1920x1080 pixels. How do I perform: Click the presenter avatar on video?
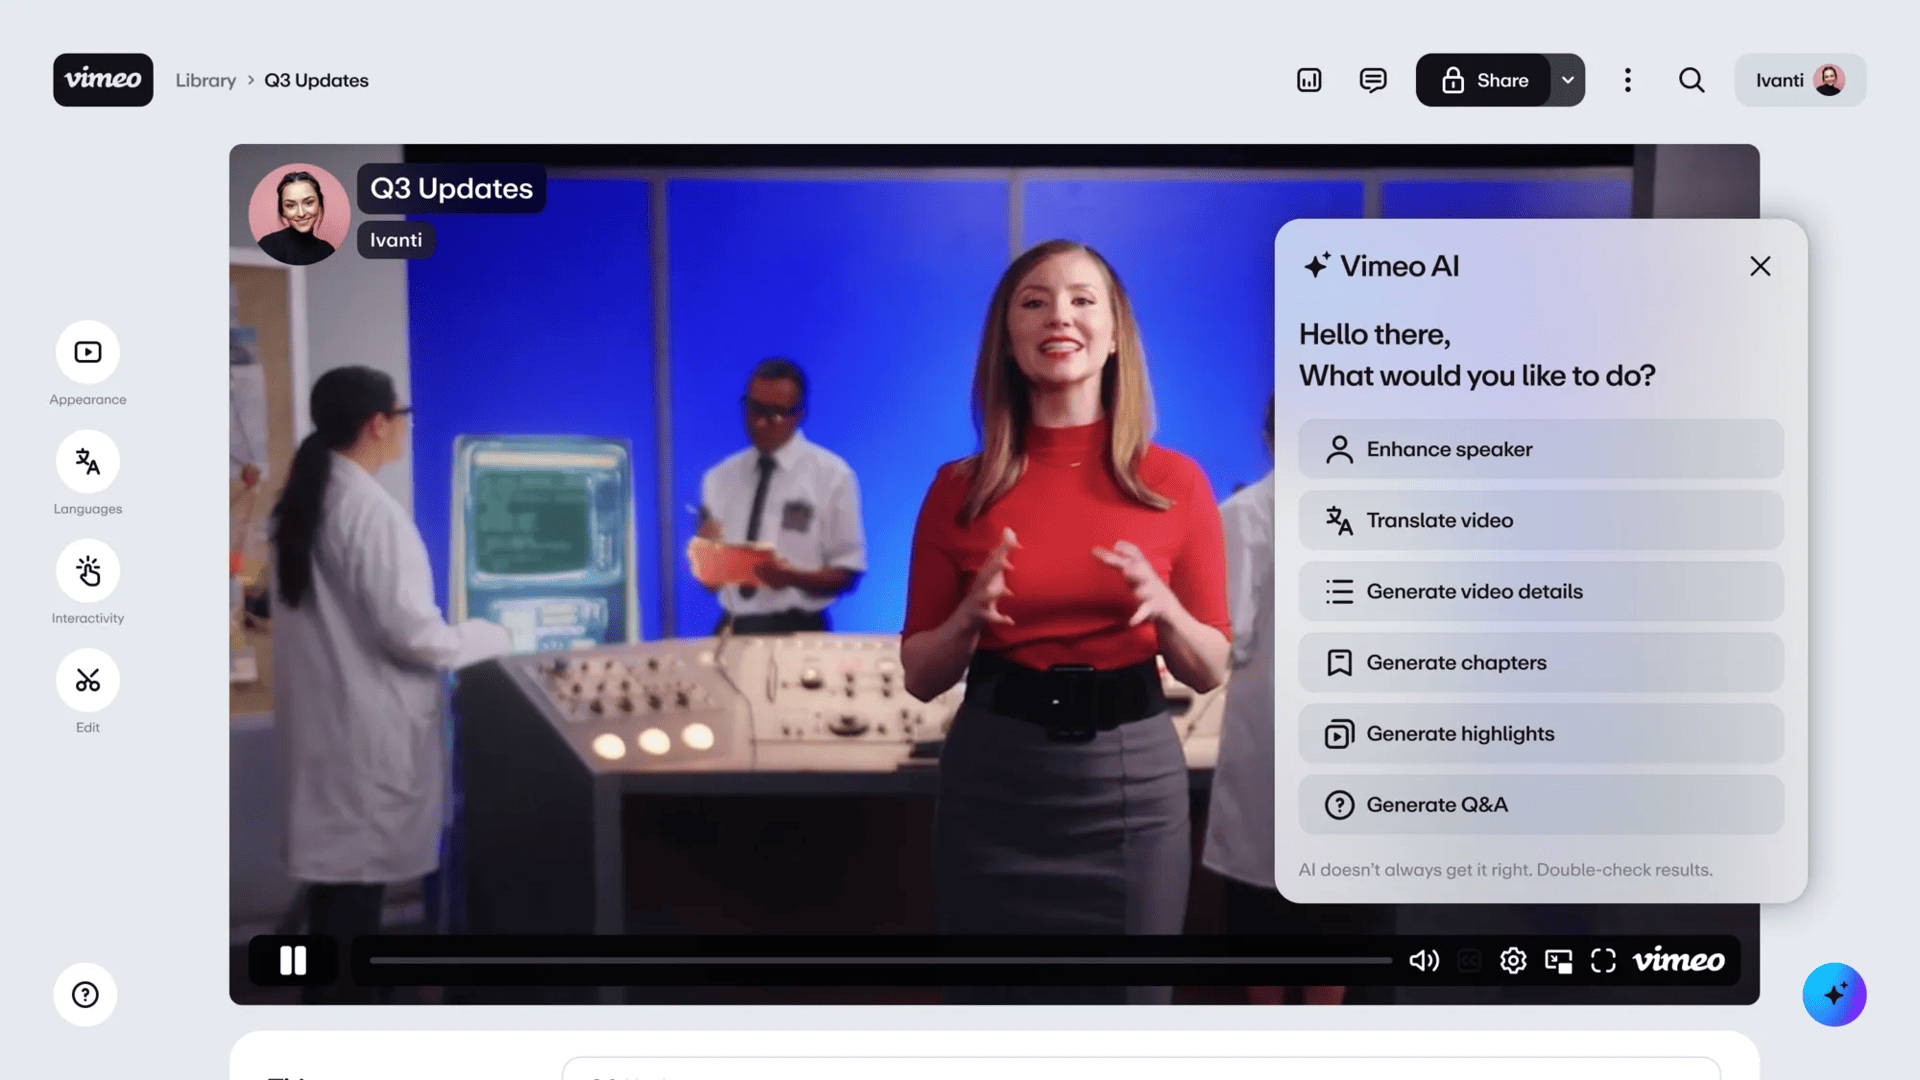pos(299,214)
